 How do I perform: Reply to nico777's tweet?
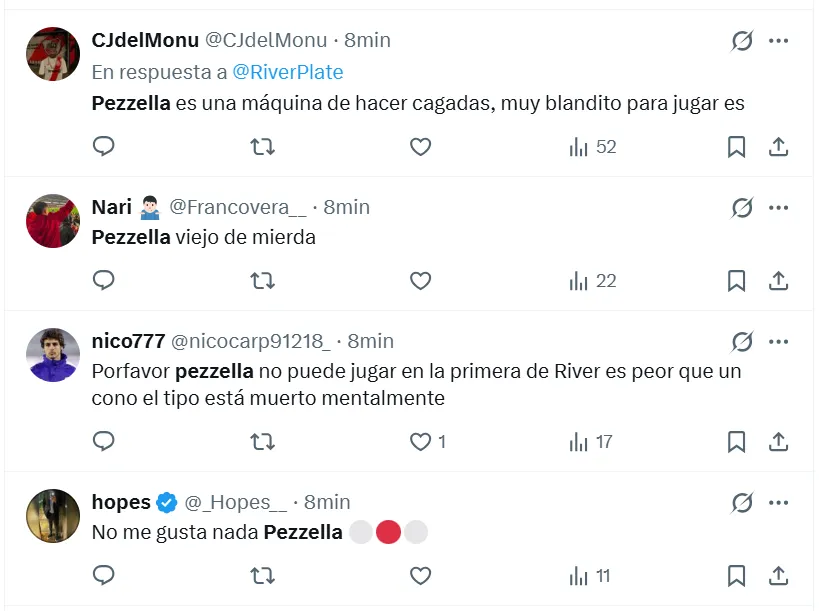click(x=104, y=441)
